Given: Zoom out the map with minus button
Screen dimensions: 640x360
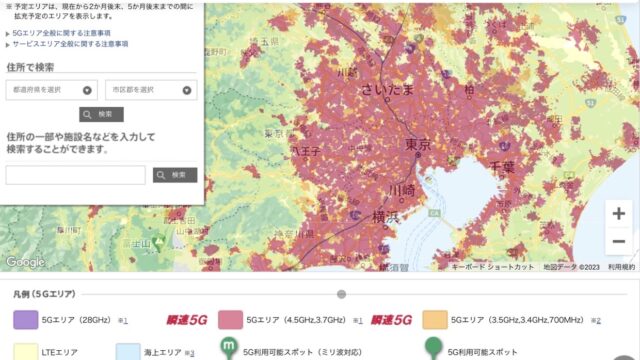Looking at the screenshot, I should tap(619, 241).
